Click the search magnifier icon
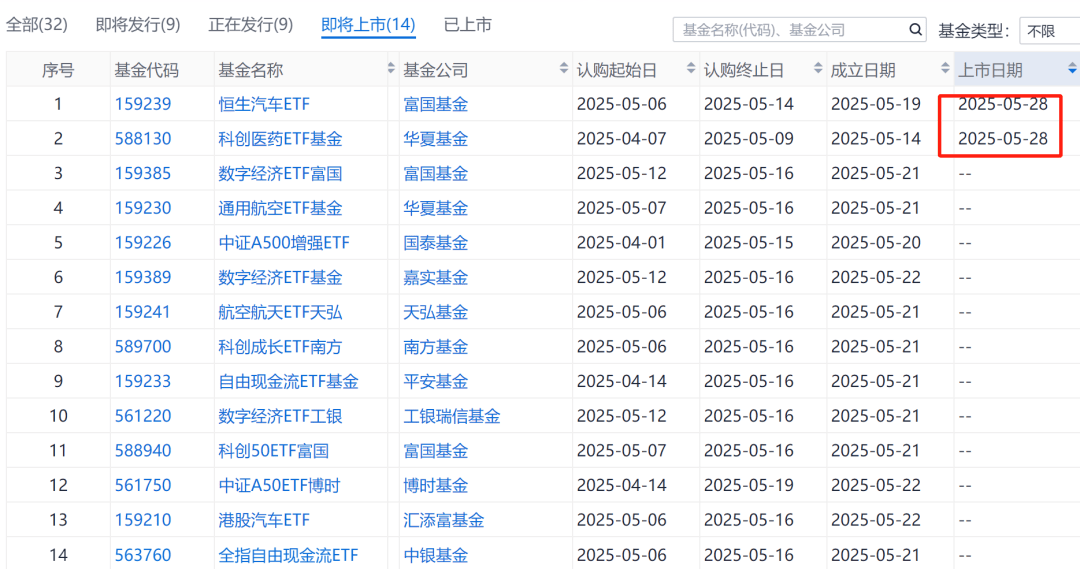 [x=914, y=30]
